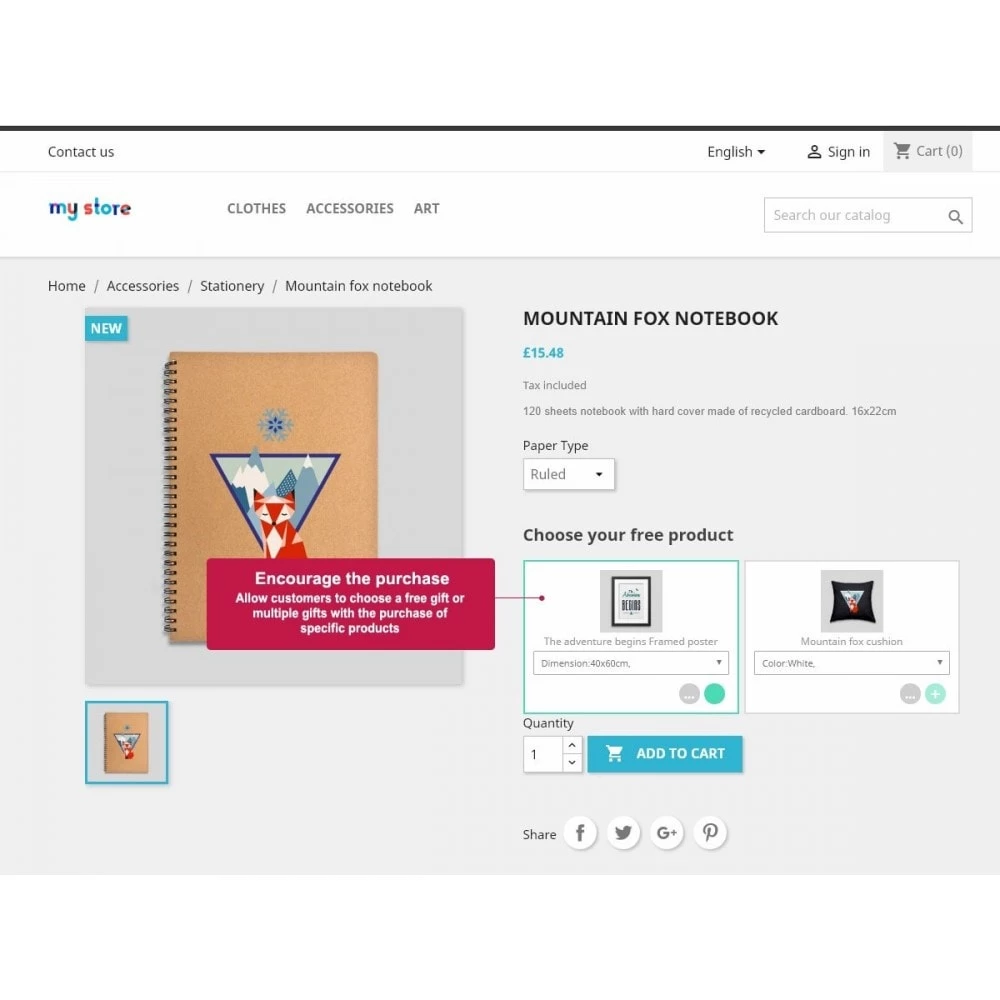Expand Dimension 40x60cm dropdown

click(x=631, y=663)
